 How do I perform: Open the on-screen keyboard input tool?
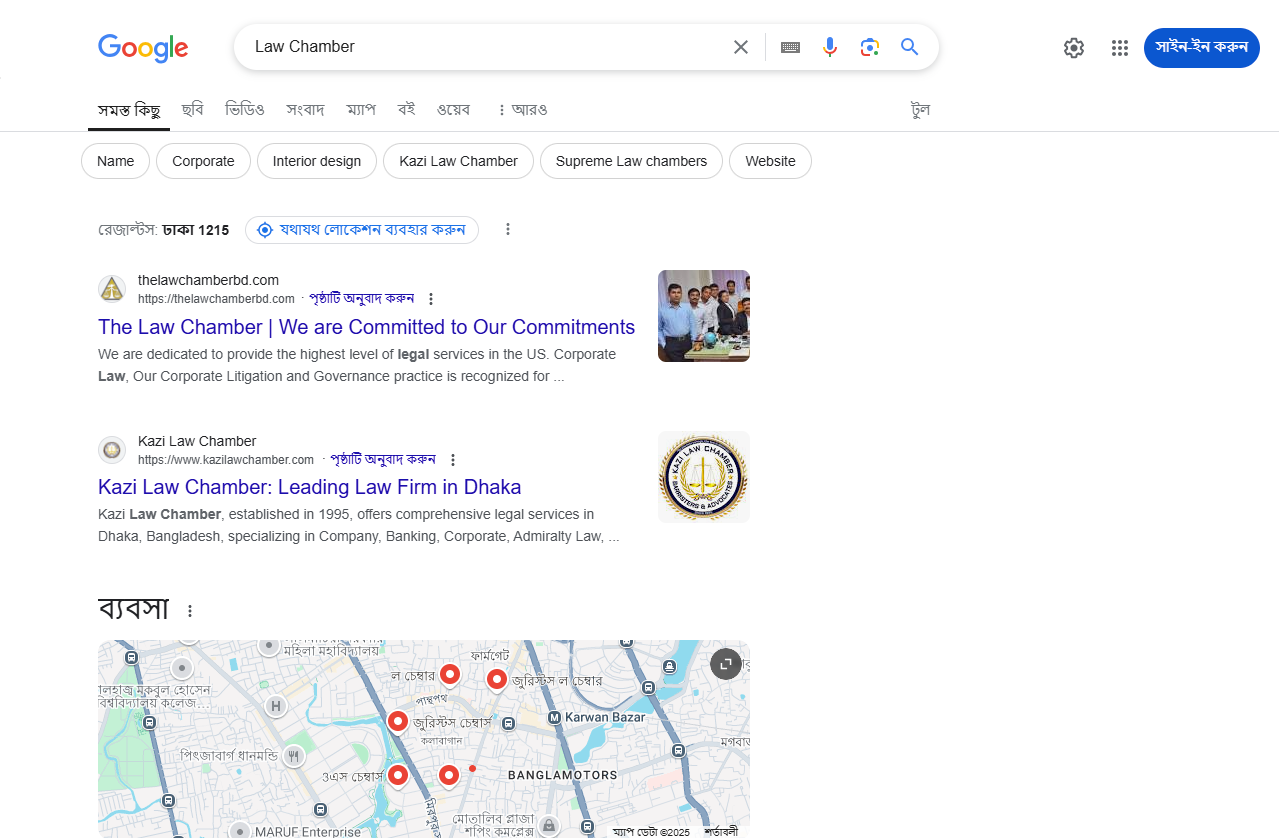[790, 47]
